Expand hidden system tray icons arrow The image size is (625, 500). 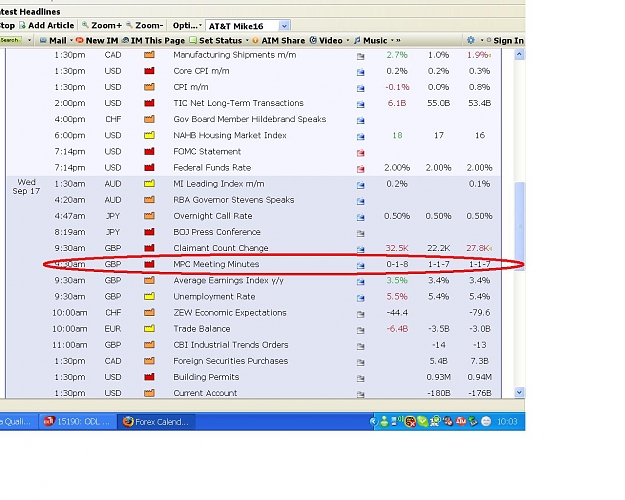(373, 421)
